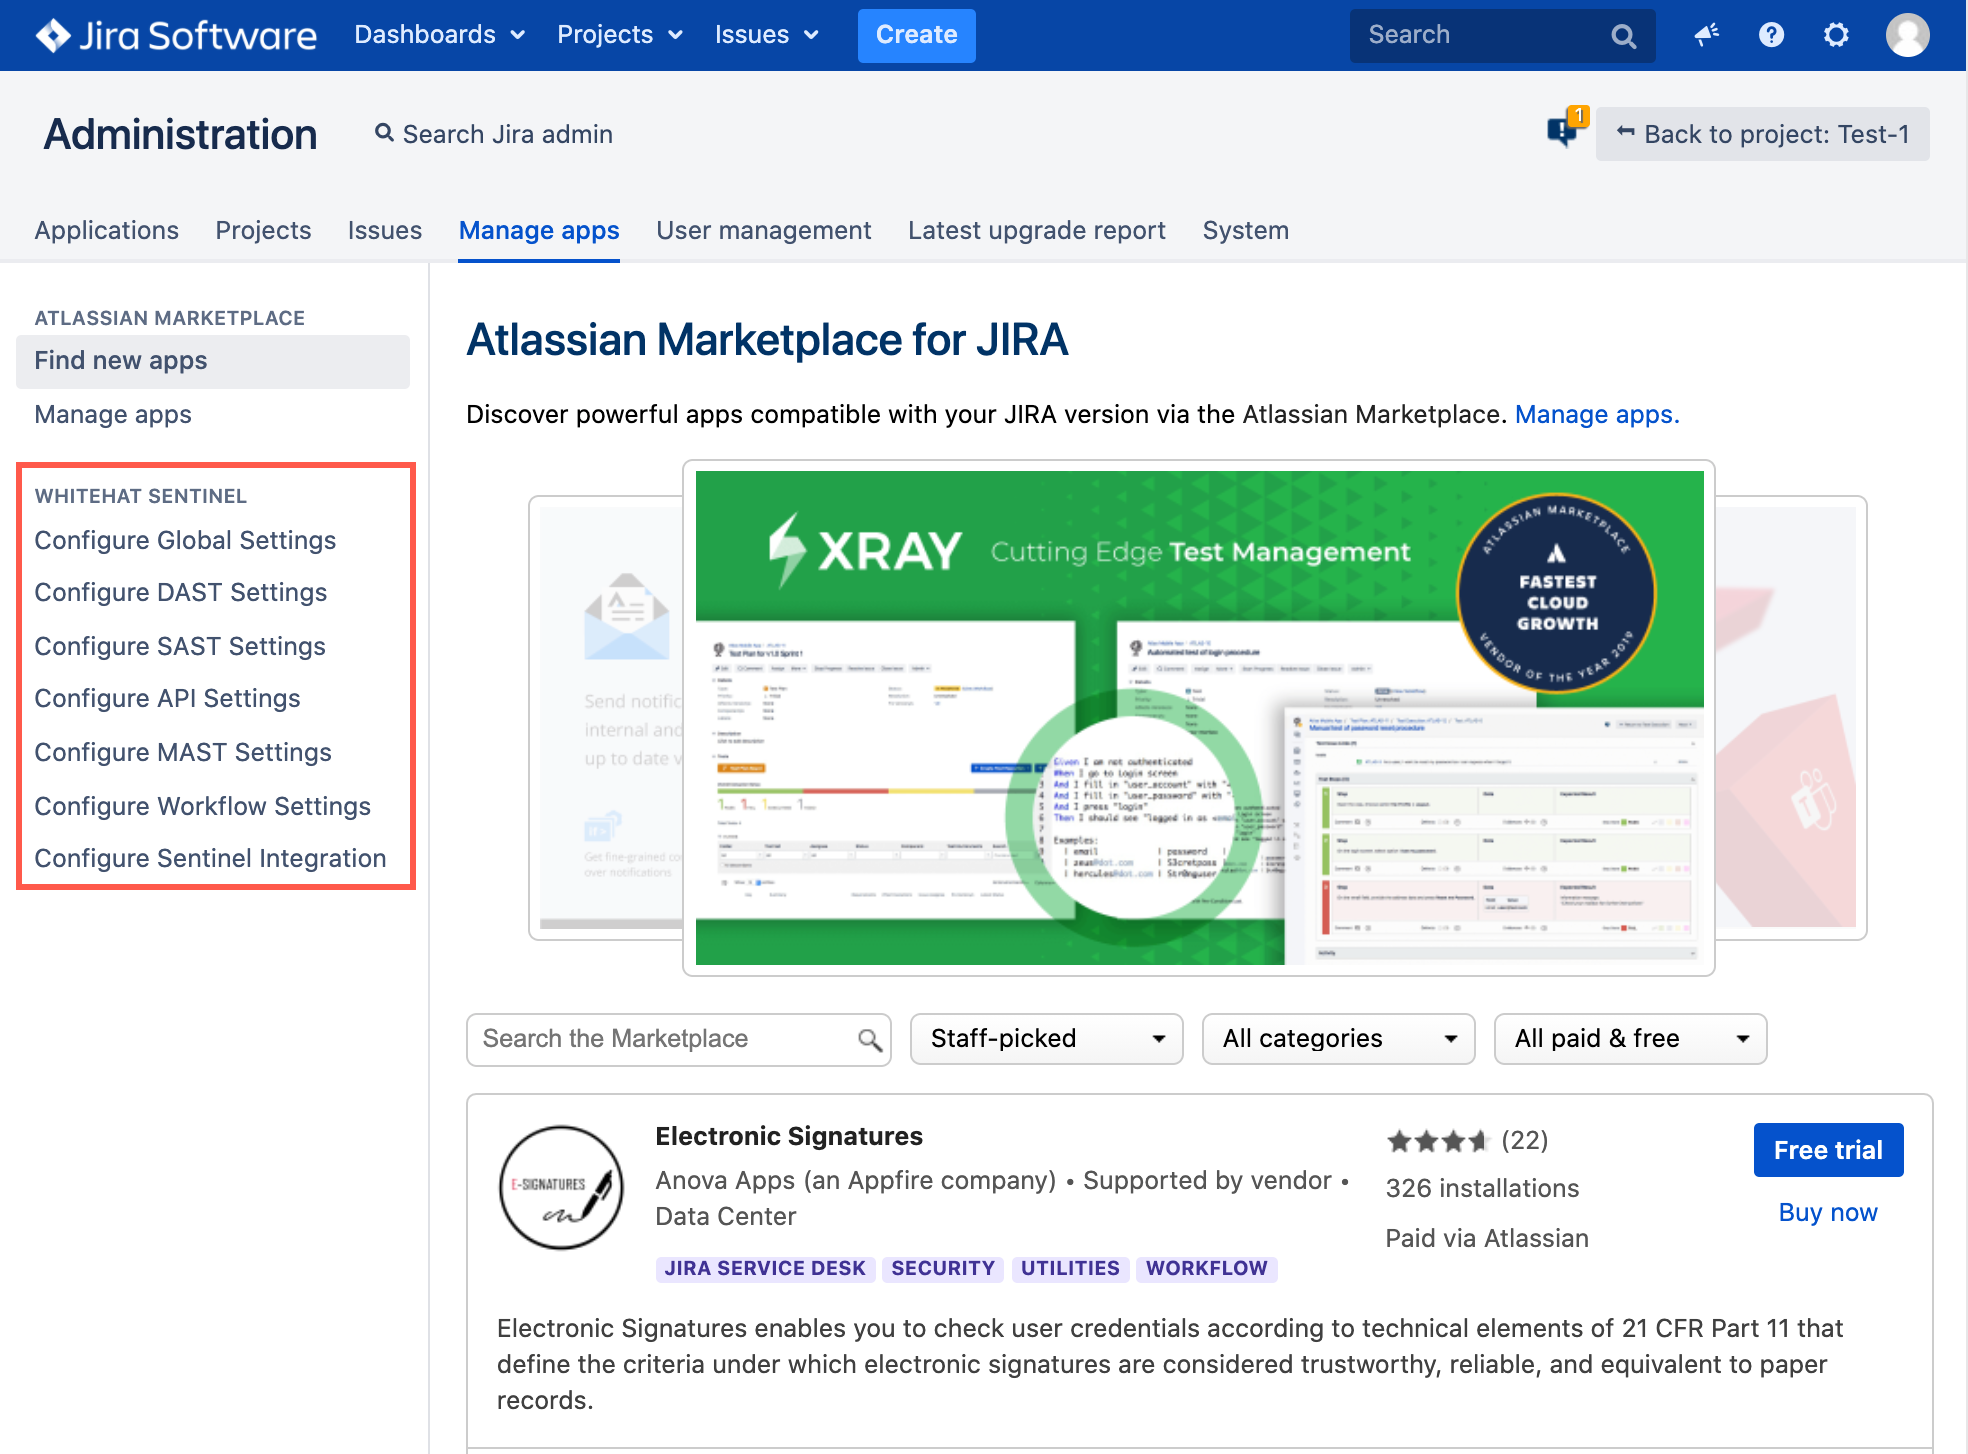Click the Manage apps link in description

pyautogui.click(x=1597, y=414)
